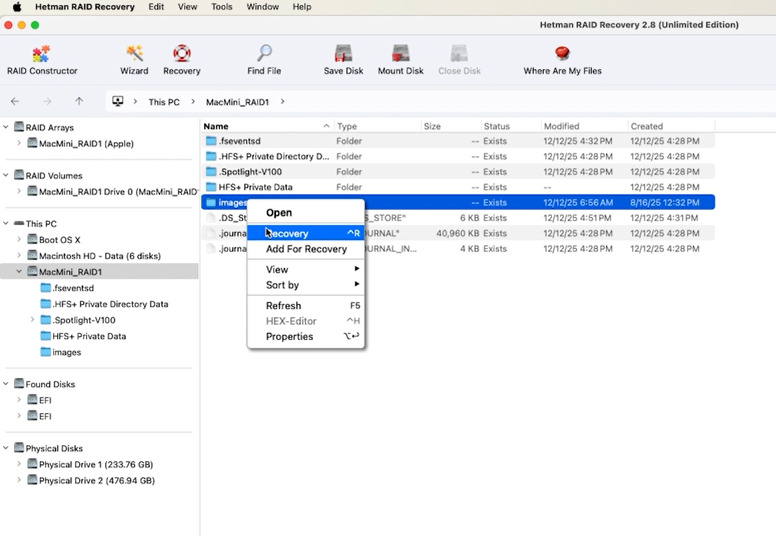Open Hetman RAID Recovery app menu
776x536 pixels.
[x=85, y=7]
